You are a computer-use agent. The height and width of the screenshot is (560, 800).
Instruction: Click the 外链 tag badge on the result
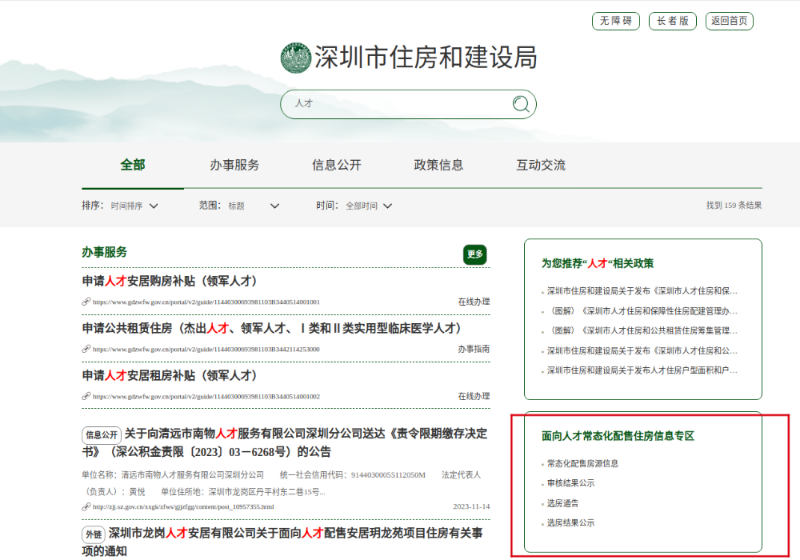click(x=93, y=534)
